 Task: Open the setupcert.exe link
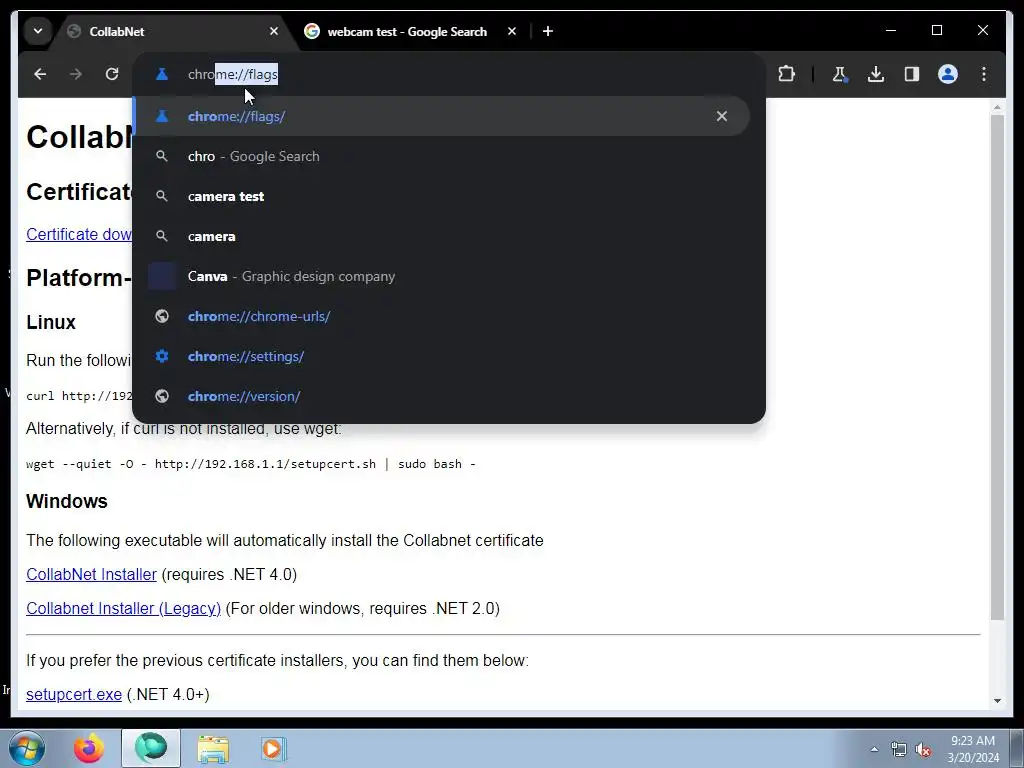[74, 695]
